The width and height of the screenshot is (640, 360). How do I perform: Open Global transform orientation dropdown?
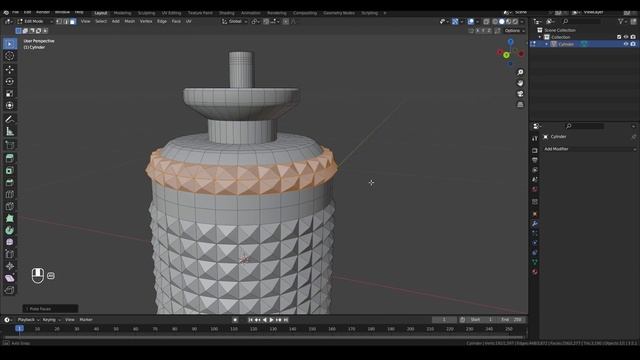[235, 21]
